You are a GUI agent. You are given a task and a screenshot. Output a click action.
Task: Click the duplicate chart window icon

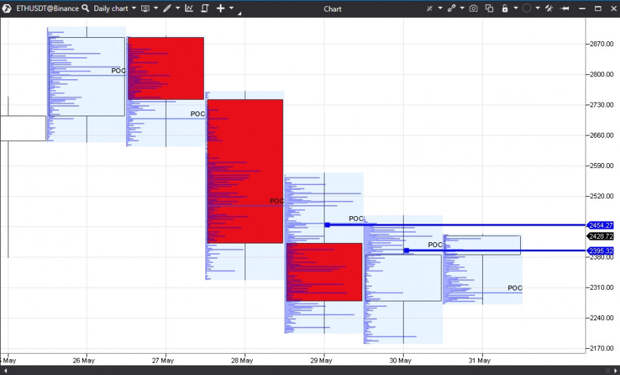pos(489,8)
